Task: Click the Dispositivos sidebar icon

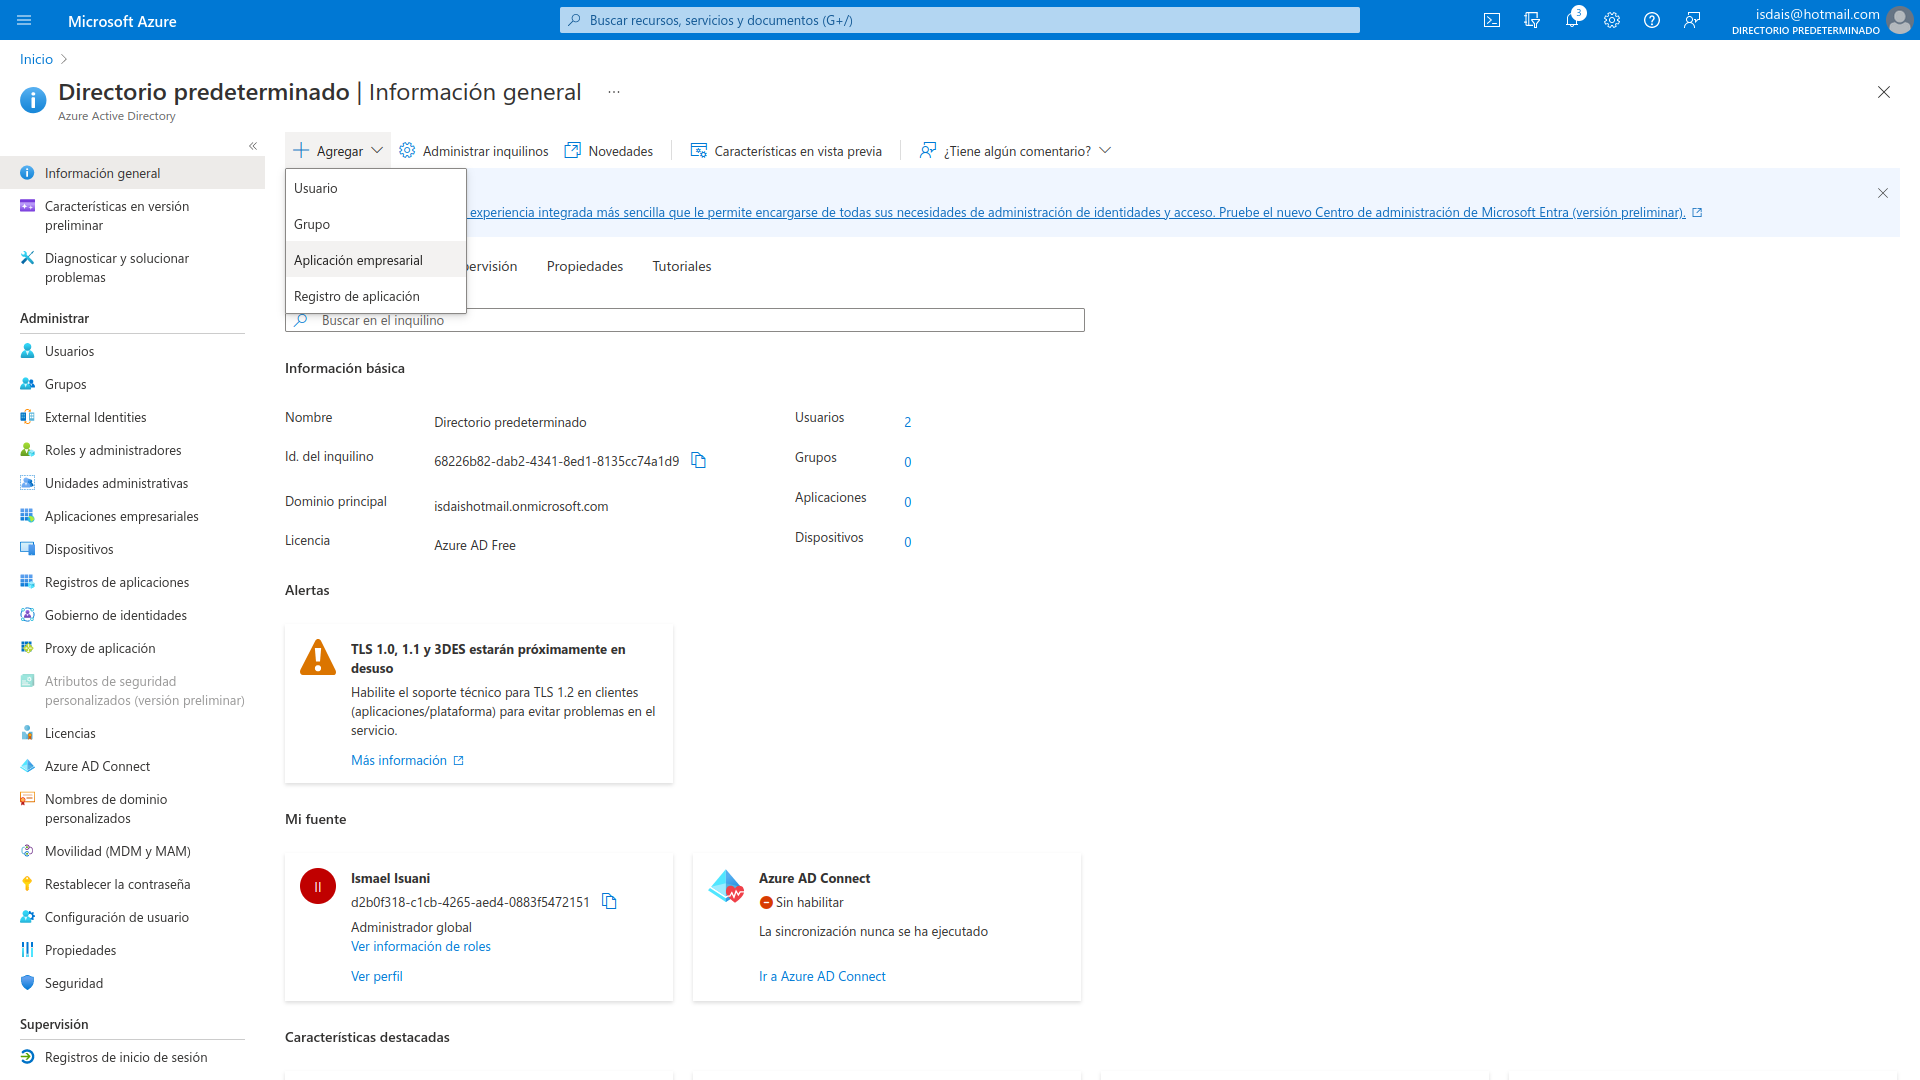Action: click(x=28, y=549)
